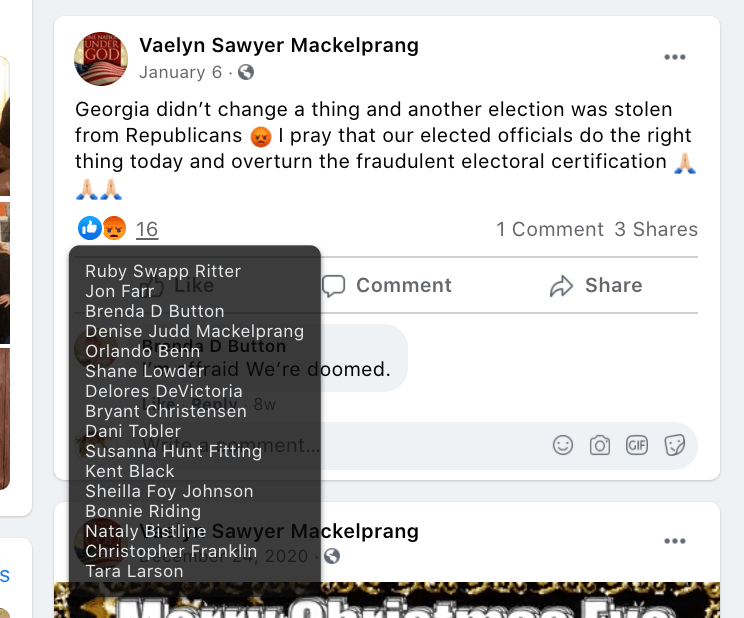Open the sticker picker icon
The width and height of the screenshot is (744, 618).
(674, 445)
